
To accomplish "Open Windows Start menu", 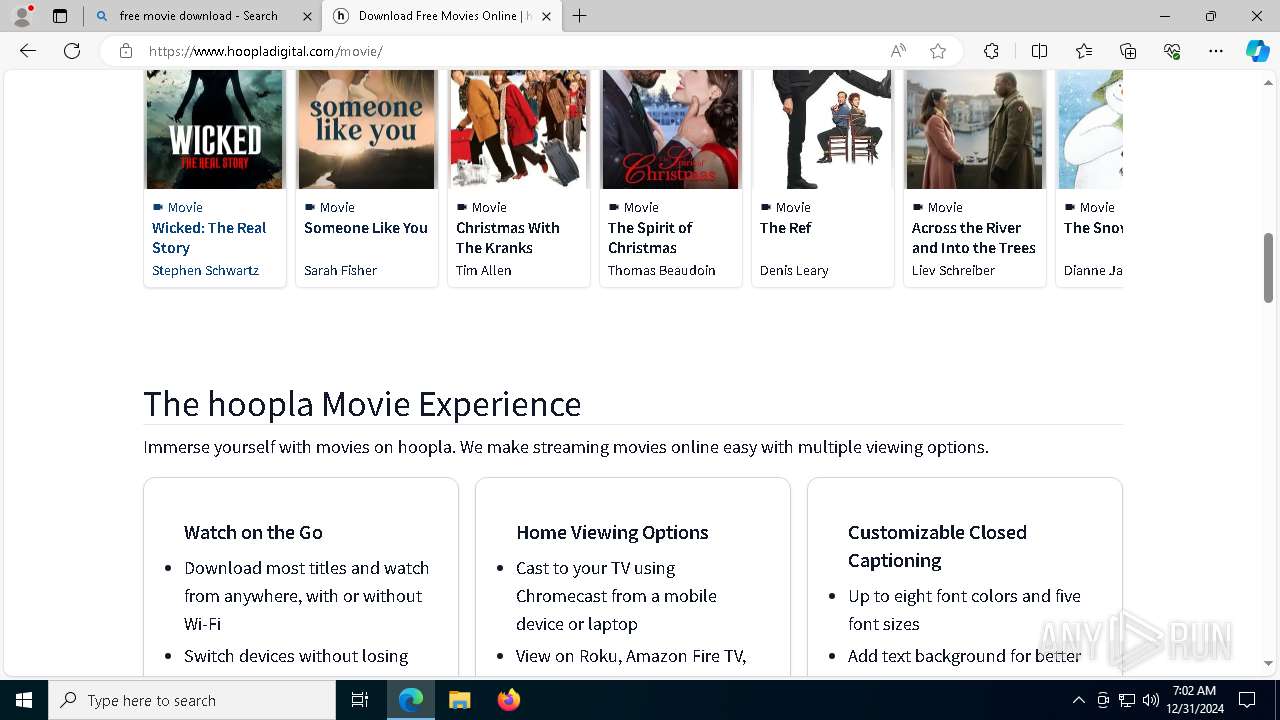I will click(24, 700).
